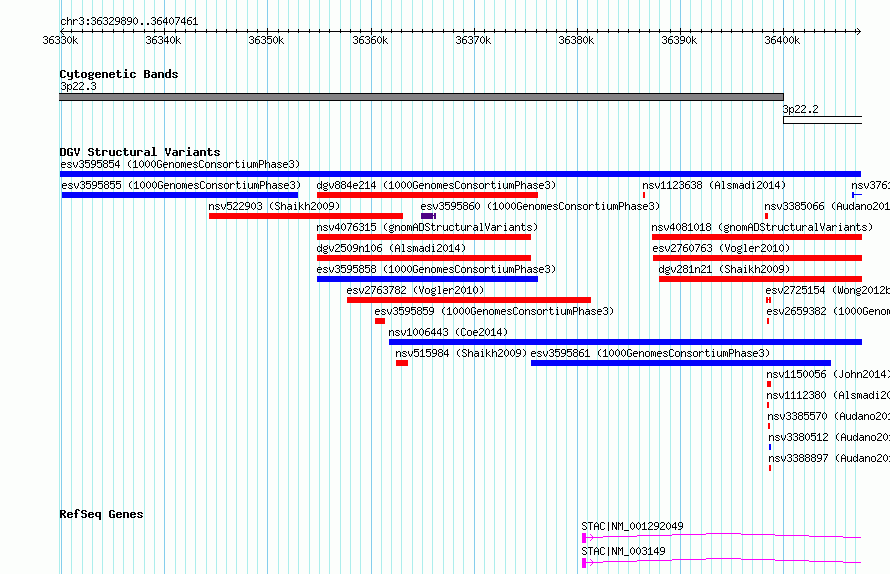Click nsv3385066 variant label

[826, 207]
